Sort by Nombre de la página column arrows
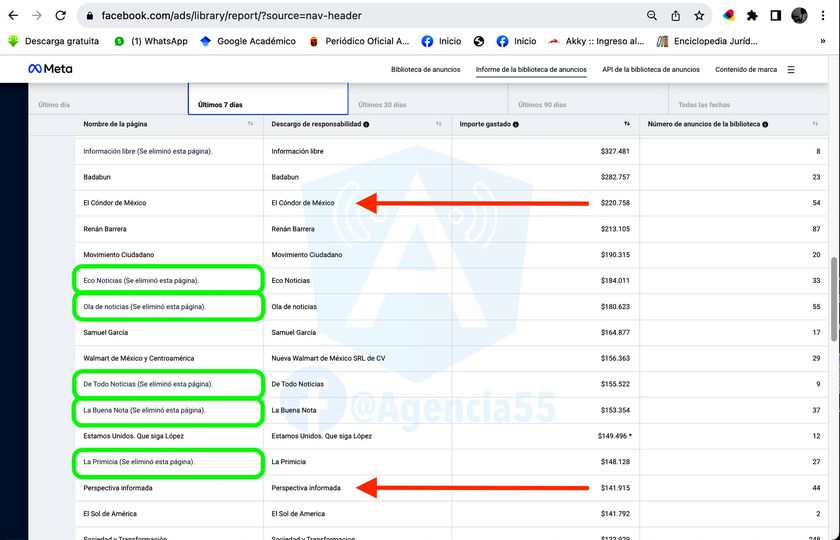The height and width of the screenshot is (540, 840). click(x=251, y=124)
